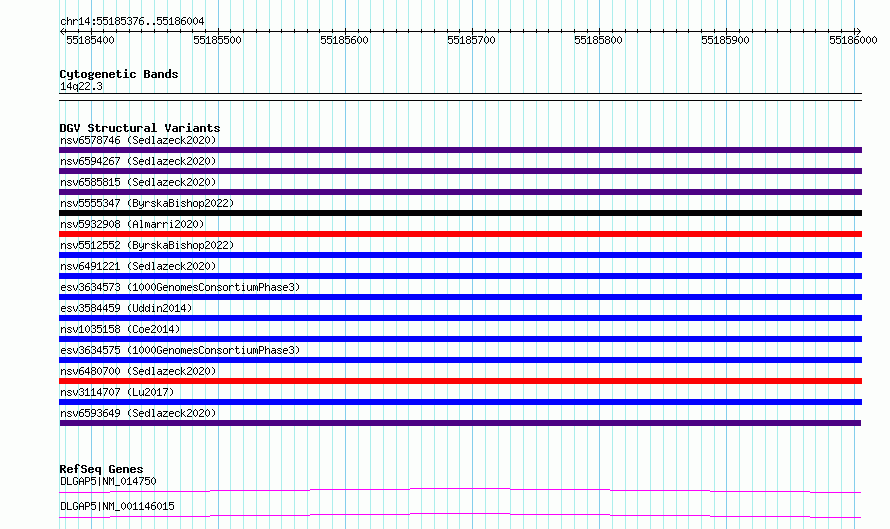This screenshot has width=890, height=529.
Task: Open variant nsv5932908 (Almarri2020) label
Action: pos(132,224)
